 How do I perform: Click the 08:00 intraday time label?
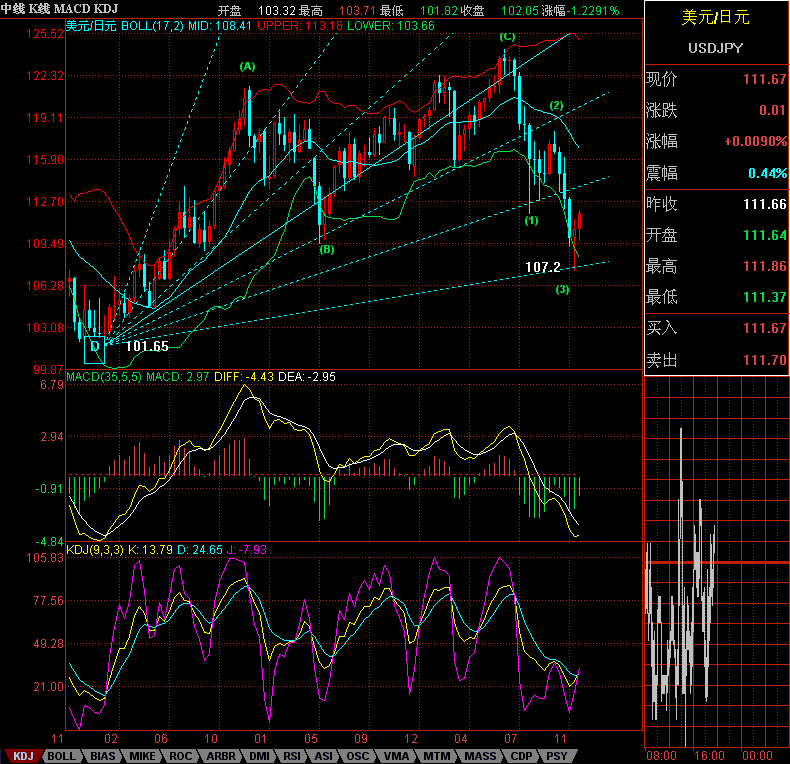[x=661, y=755]
